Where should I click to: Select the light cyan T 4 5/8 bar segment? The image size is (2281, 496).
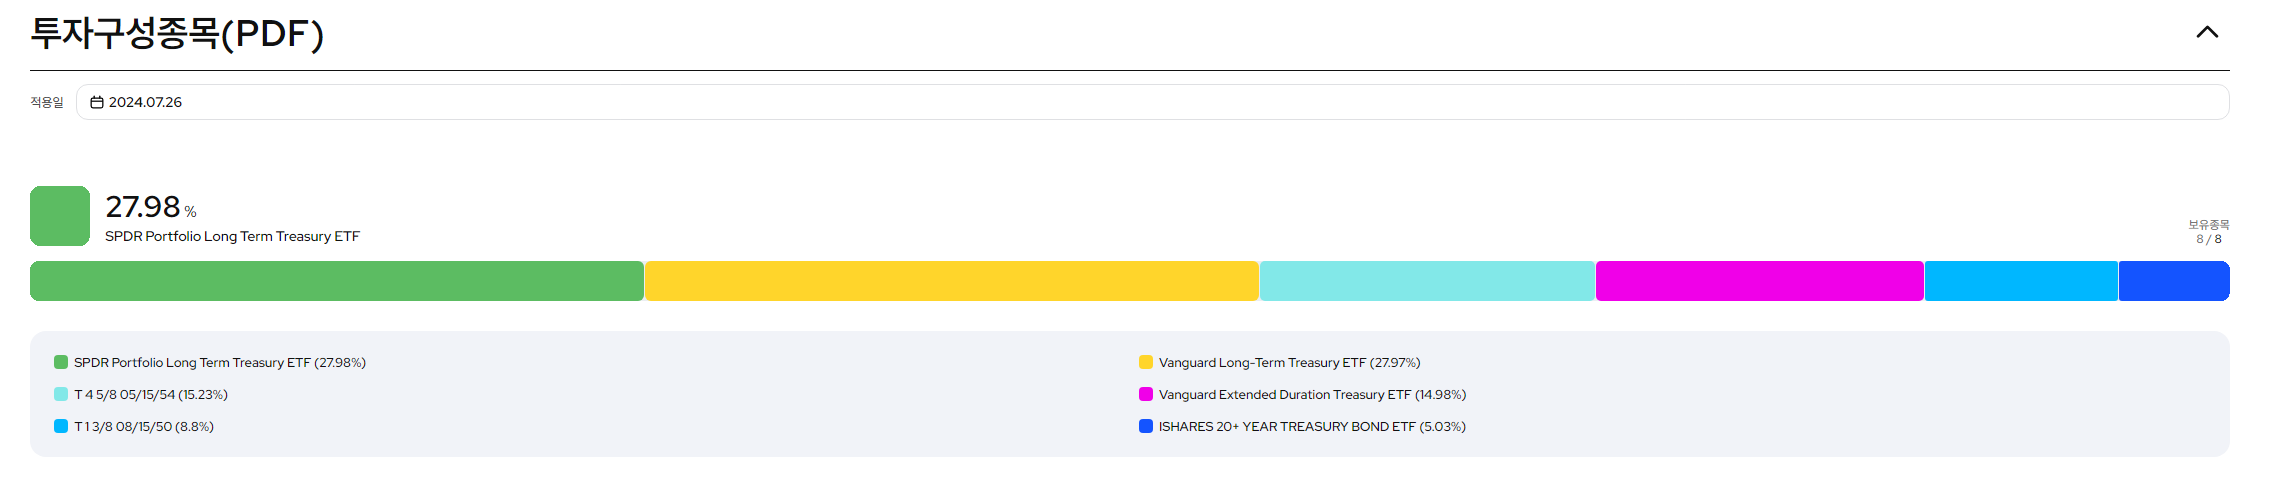coord(1427,281)
